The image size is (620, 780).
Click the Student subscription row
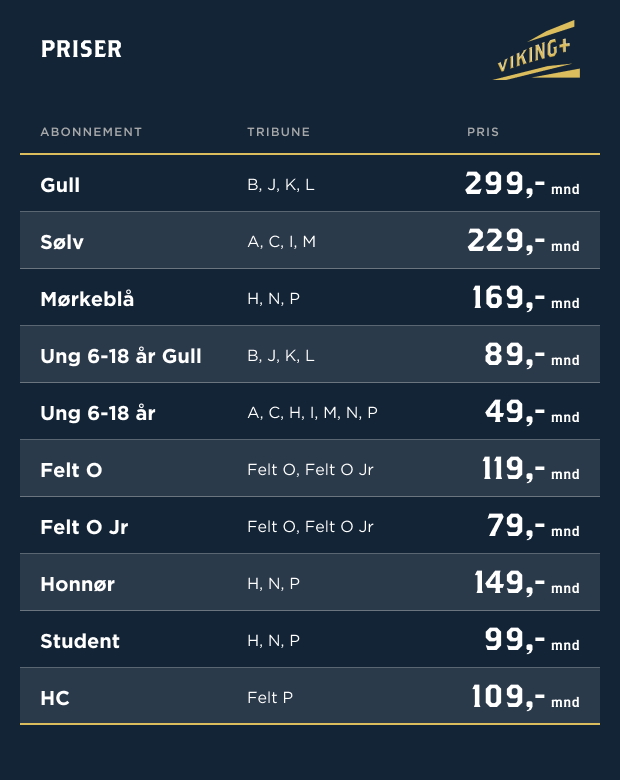310,639
